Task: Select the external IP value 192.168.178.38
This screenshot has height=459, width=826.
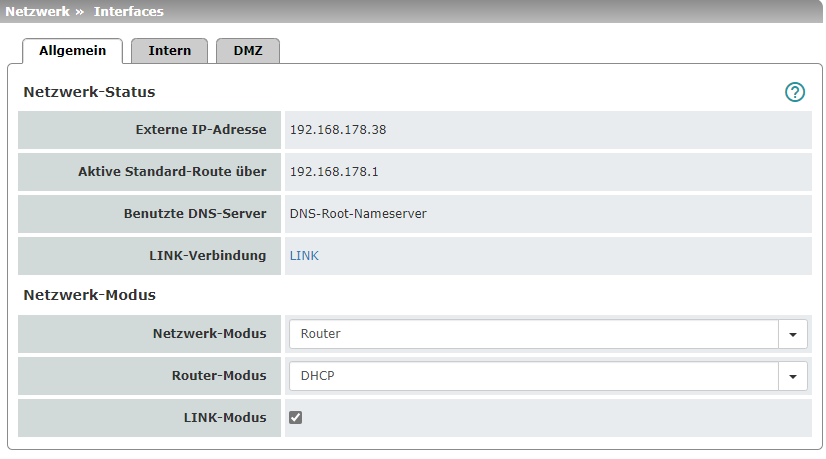Action: click(338, 130)
